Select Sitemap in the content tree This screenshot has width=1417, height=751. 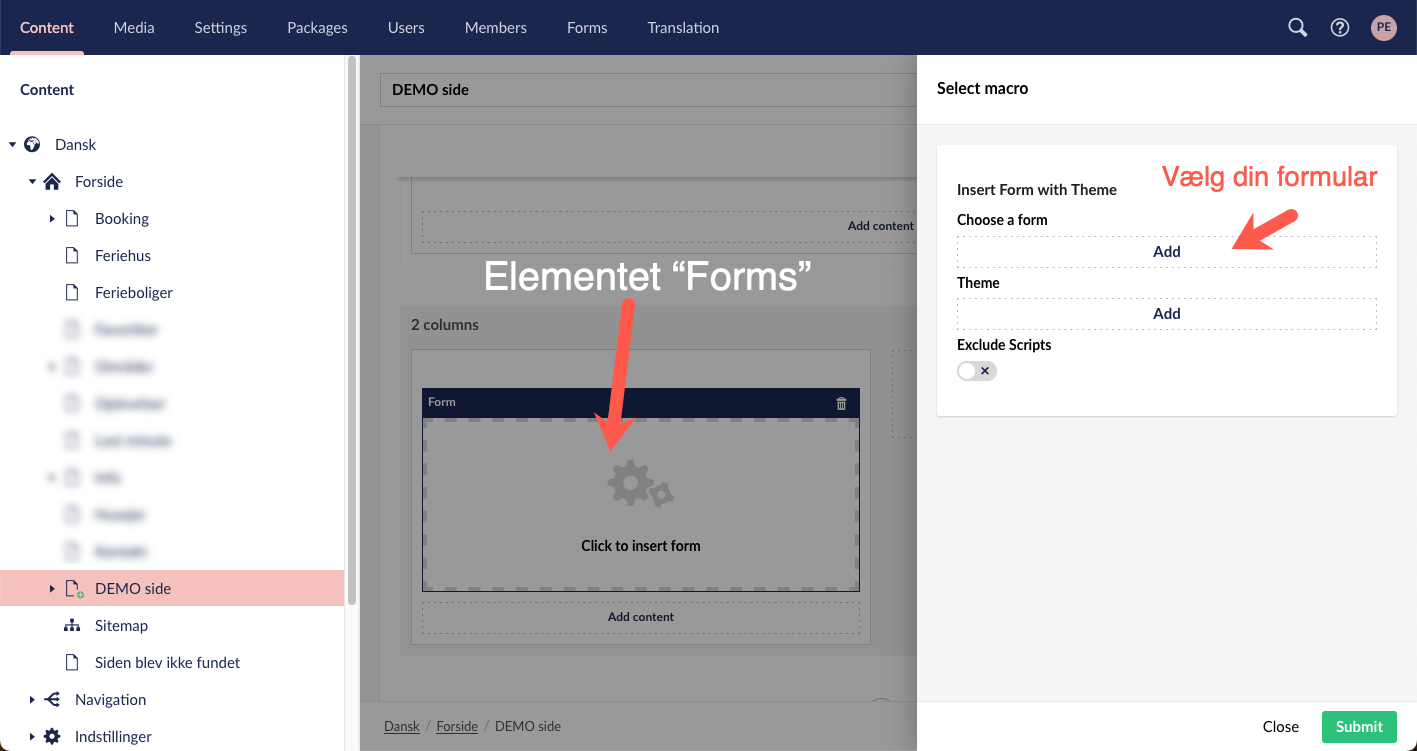click(x=121, y=626)
